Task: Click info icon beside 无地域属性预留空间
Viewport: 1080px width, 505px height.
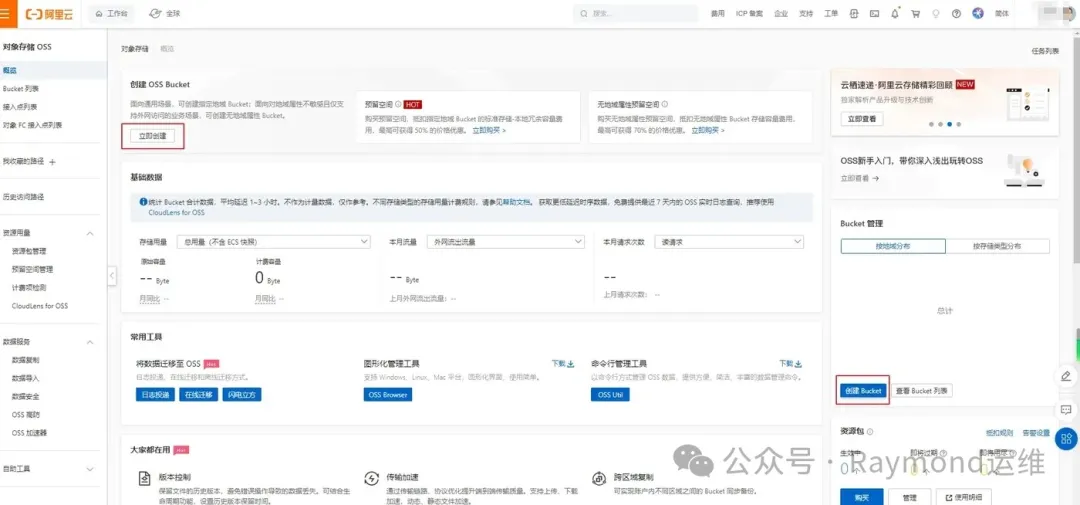Action: click(665, 105)
